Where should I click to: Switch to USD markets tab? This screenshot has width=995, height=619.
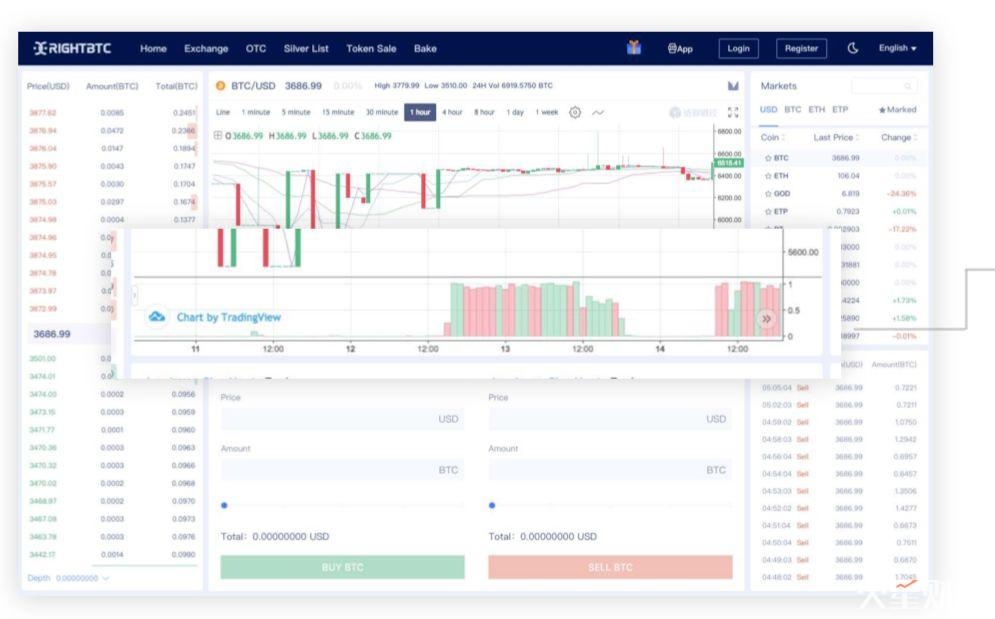click(768, 109)
